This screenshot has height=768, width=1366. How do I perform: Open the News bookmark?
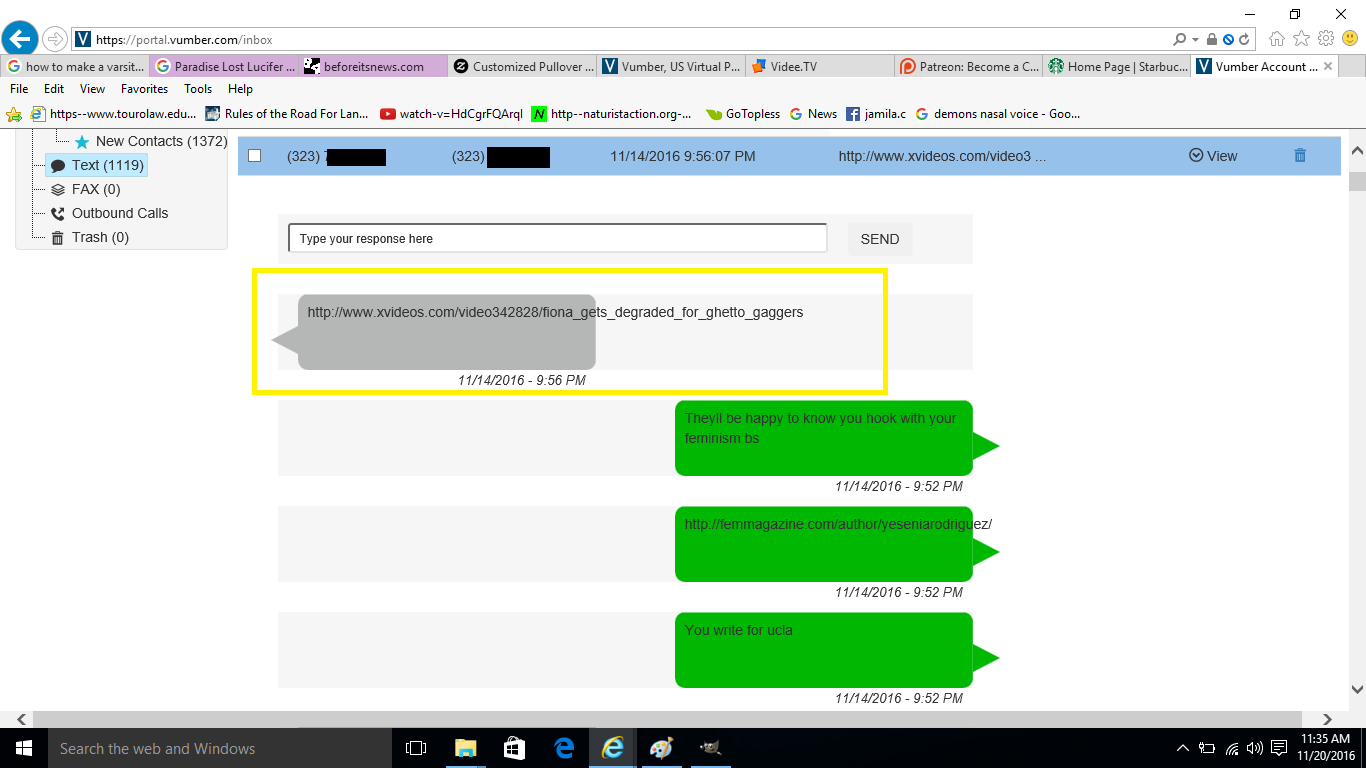click(813, 114)
